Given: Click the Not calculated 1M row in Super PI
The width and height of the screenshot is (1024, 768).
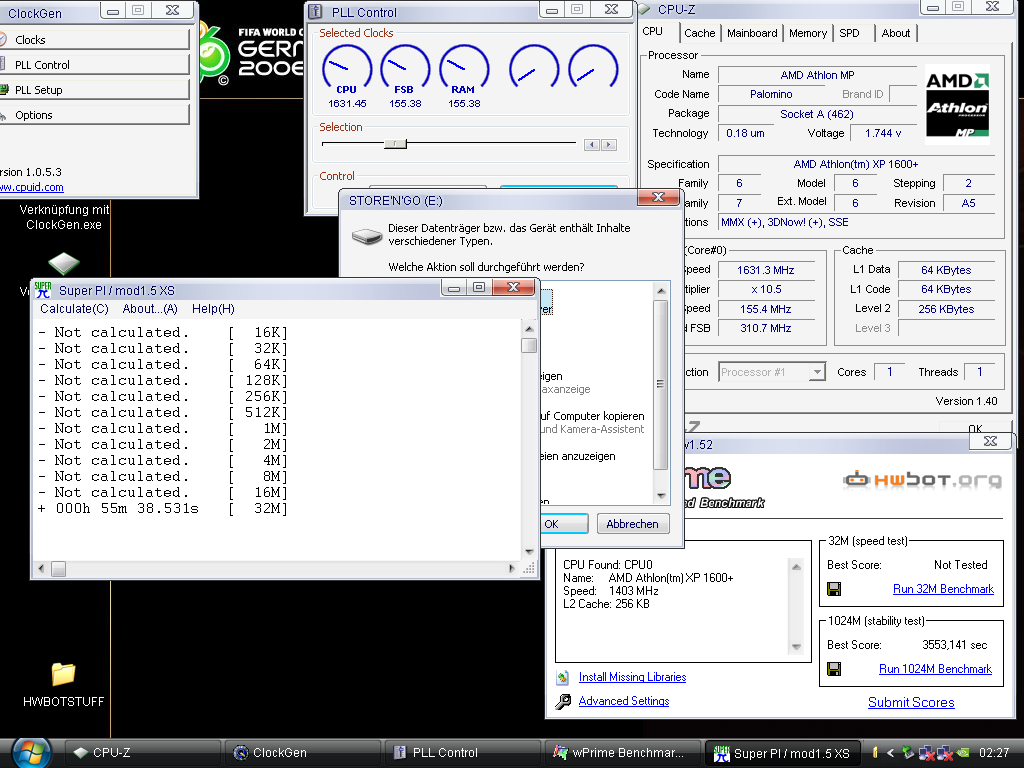Looking at the screenshot, I should pyautogui.click(x=162, y=428).
